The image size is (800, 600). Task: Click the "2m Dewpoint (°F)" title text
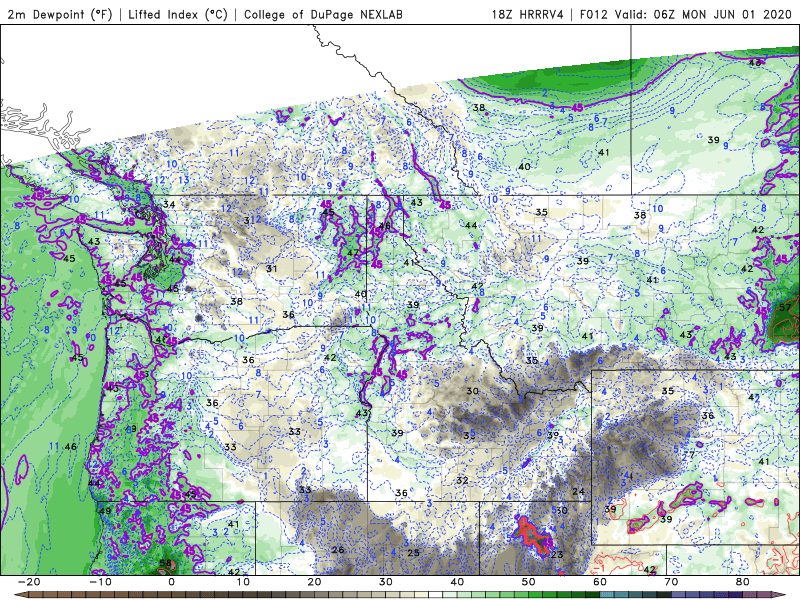click(x=60, y=14)
